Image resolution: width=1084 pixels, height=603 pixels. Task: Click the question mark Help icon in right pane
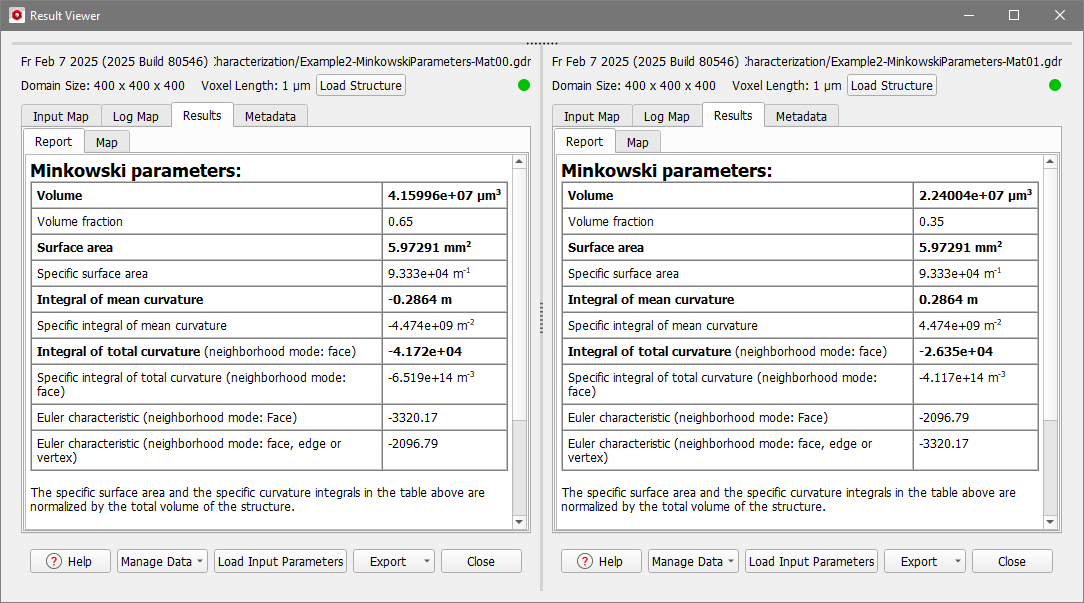(585, 562)
